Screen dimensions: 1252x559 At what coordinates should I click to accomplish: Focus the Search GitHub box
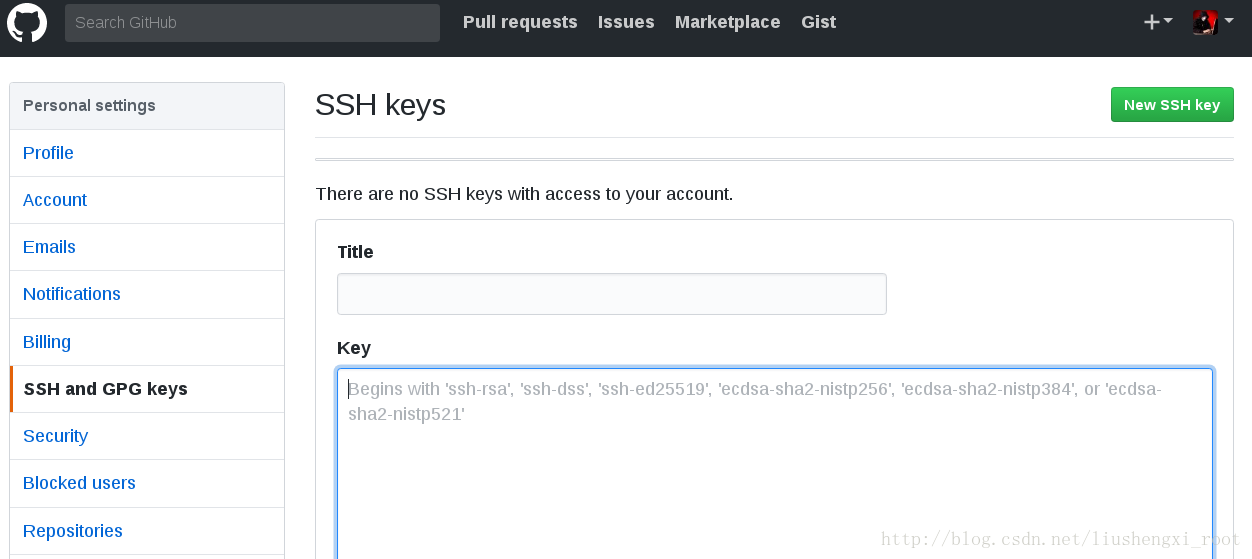pyautogui.click(x=252, y=22)
